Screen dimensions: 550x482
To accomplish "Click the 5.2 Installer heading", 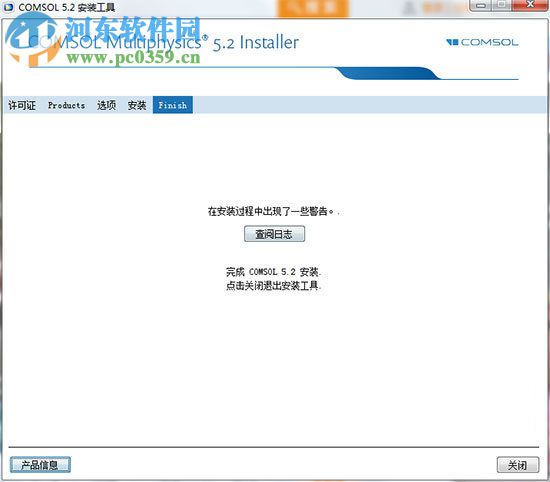I will pyautogui.click(x=256, y=43).
